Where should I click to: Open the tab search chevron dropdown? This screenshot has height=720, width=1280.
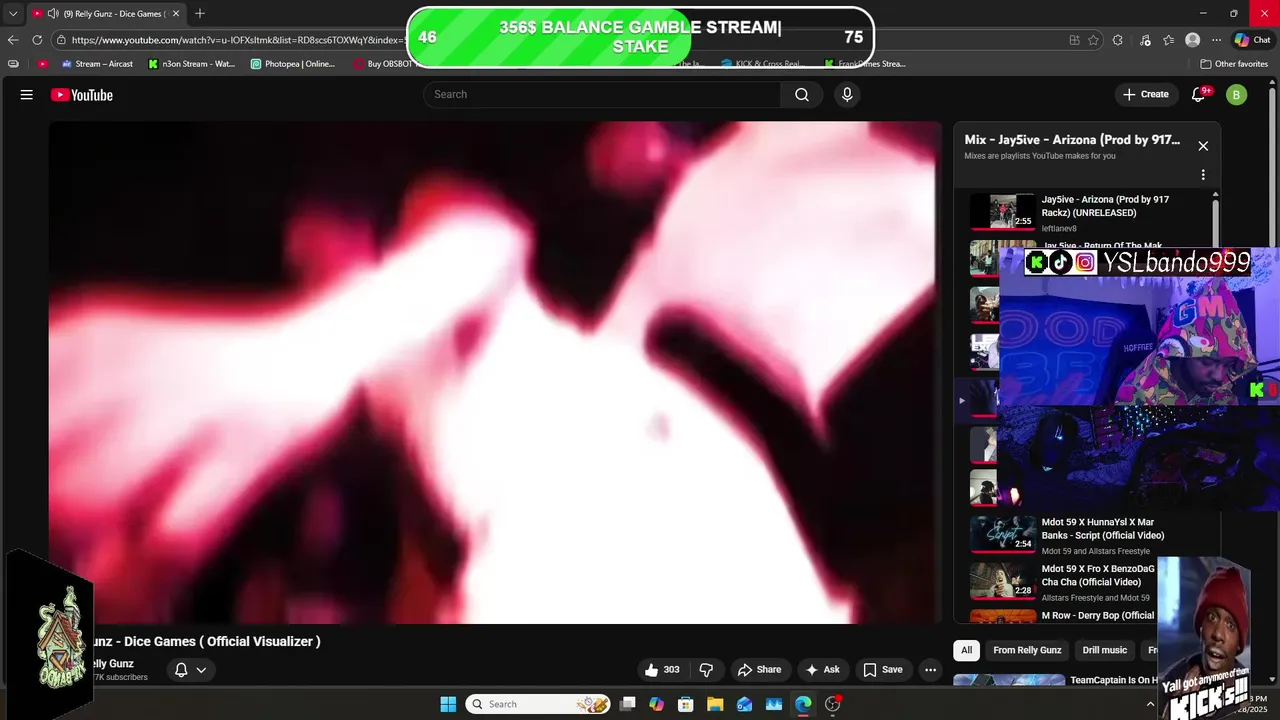coord(13,14)
